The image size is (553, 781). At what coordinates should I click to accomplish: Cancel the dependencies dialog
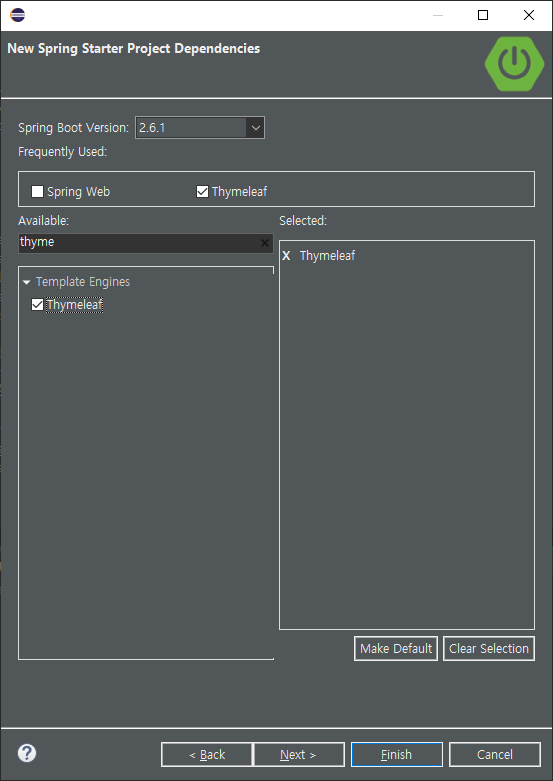(495, 755)
